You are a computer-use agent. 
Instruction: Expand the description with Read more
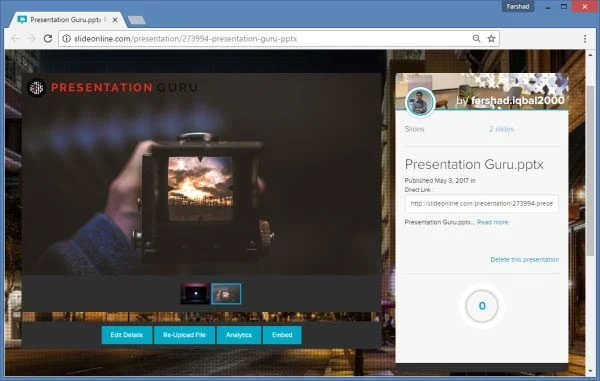[492, 222]
